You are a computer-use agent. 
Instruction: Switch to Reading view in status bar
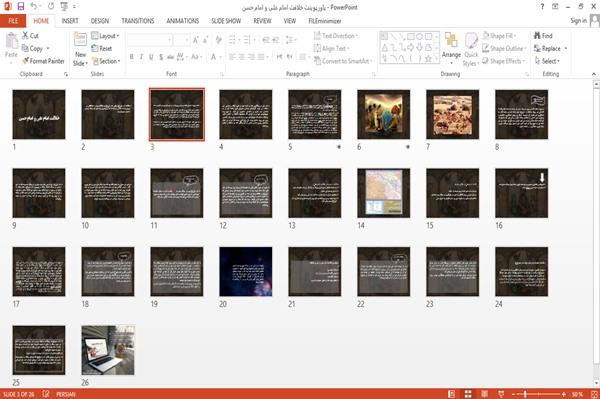point(484,394)
